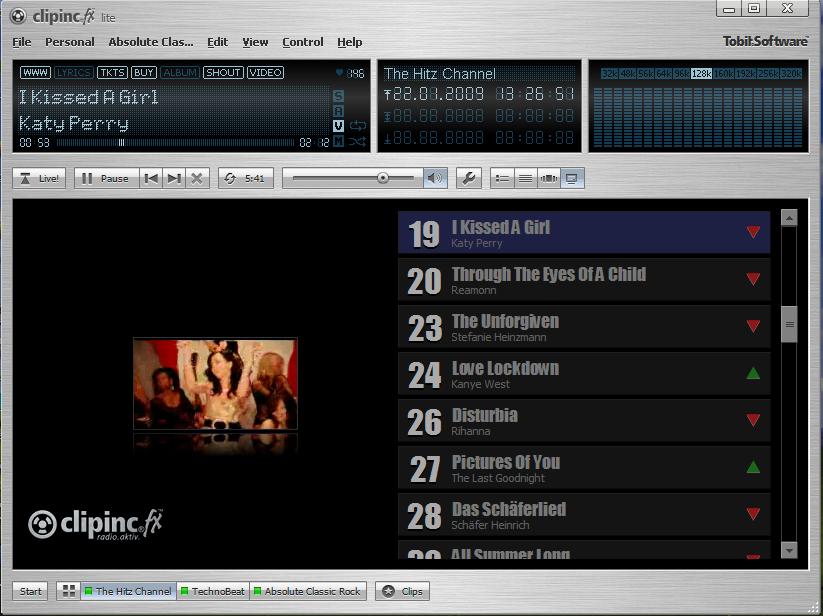Toggle the A indicator in the display
The width and height of the screenshot is (823, 616).
[x=339, y=111]
